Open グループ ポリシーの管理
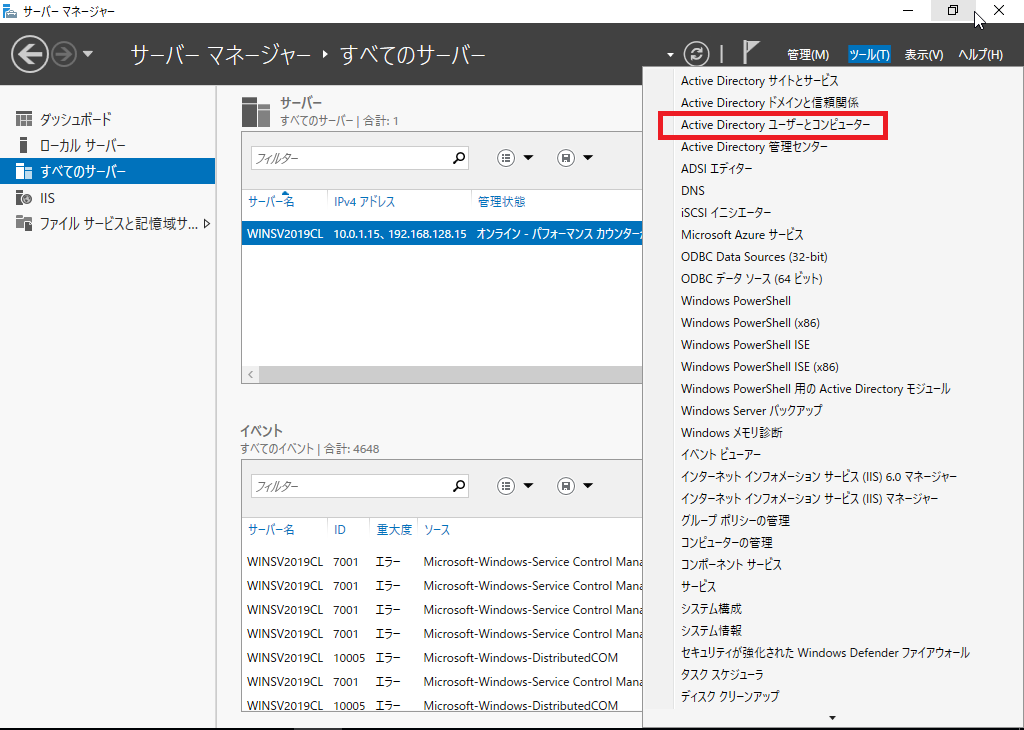 tap(735, 520)
